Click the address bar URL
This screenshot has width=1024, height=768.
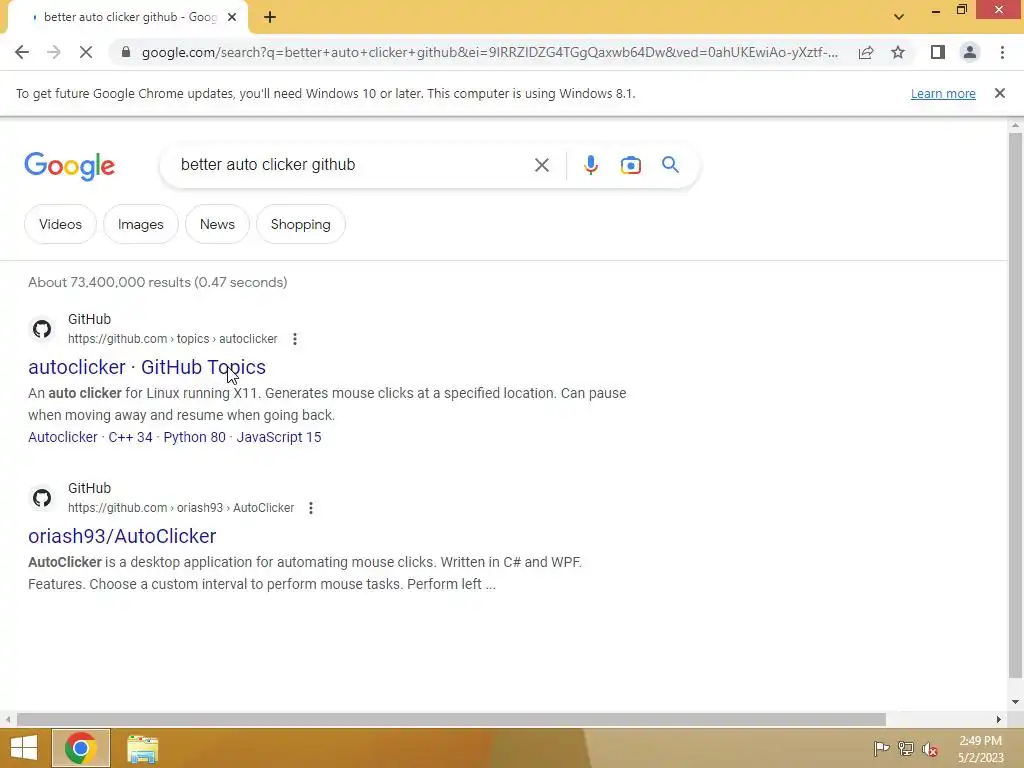coord(490,52)
